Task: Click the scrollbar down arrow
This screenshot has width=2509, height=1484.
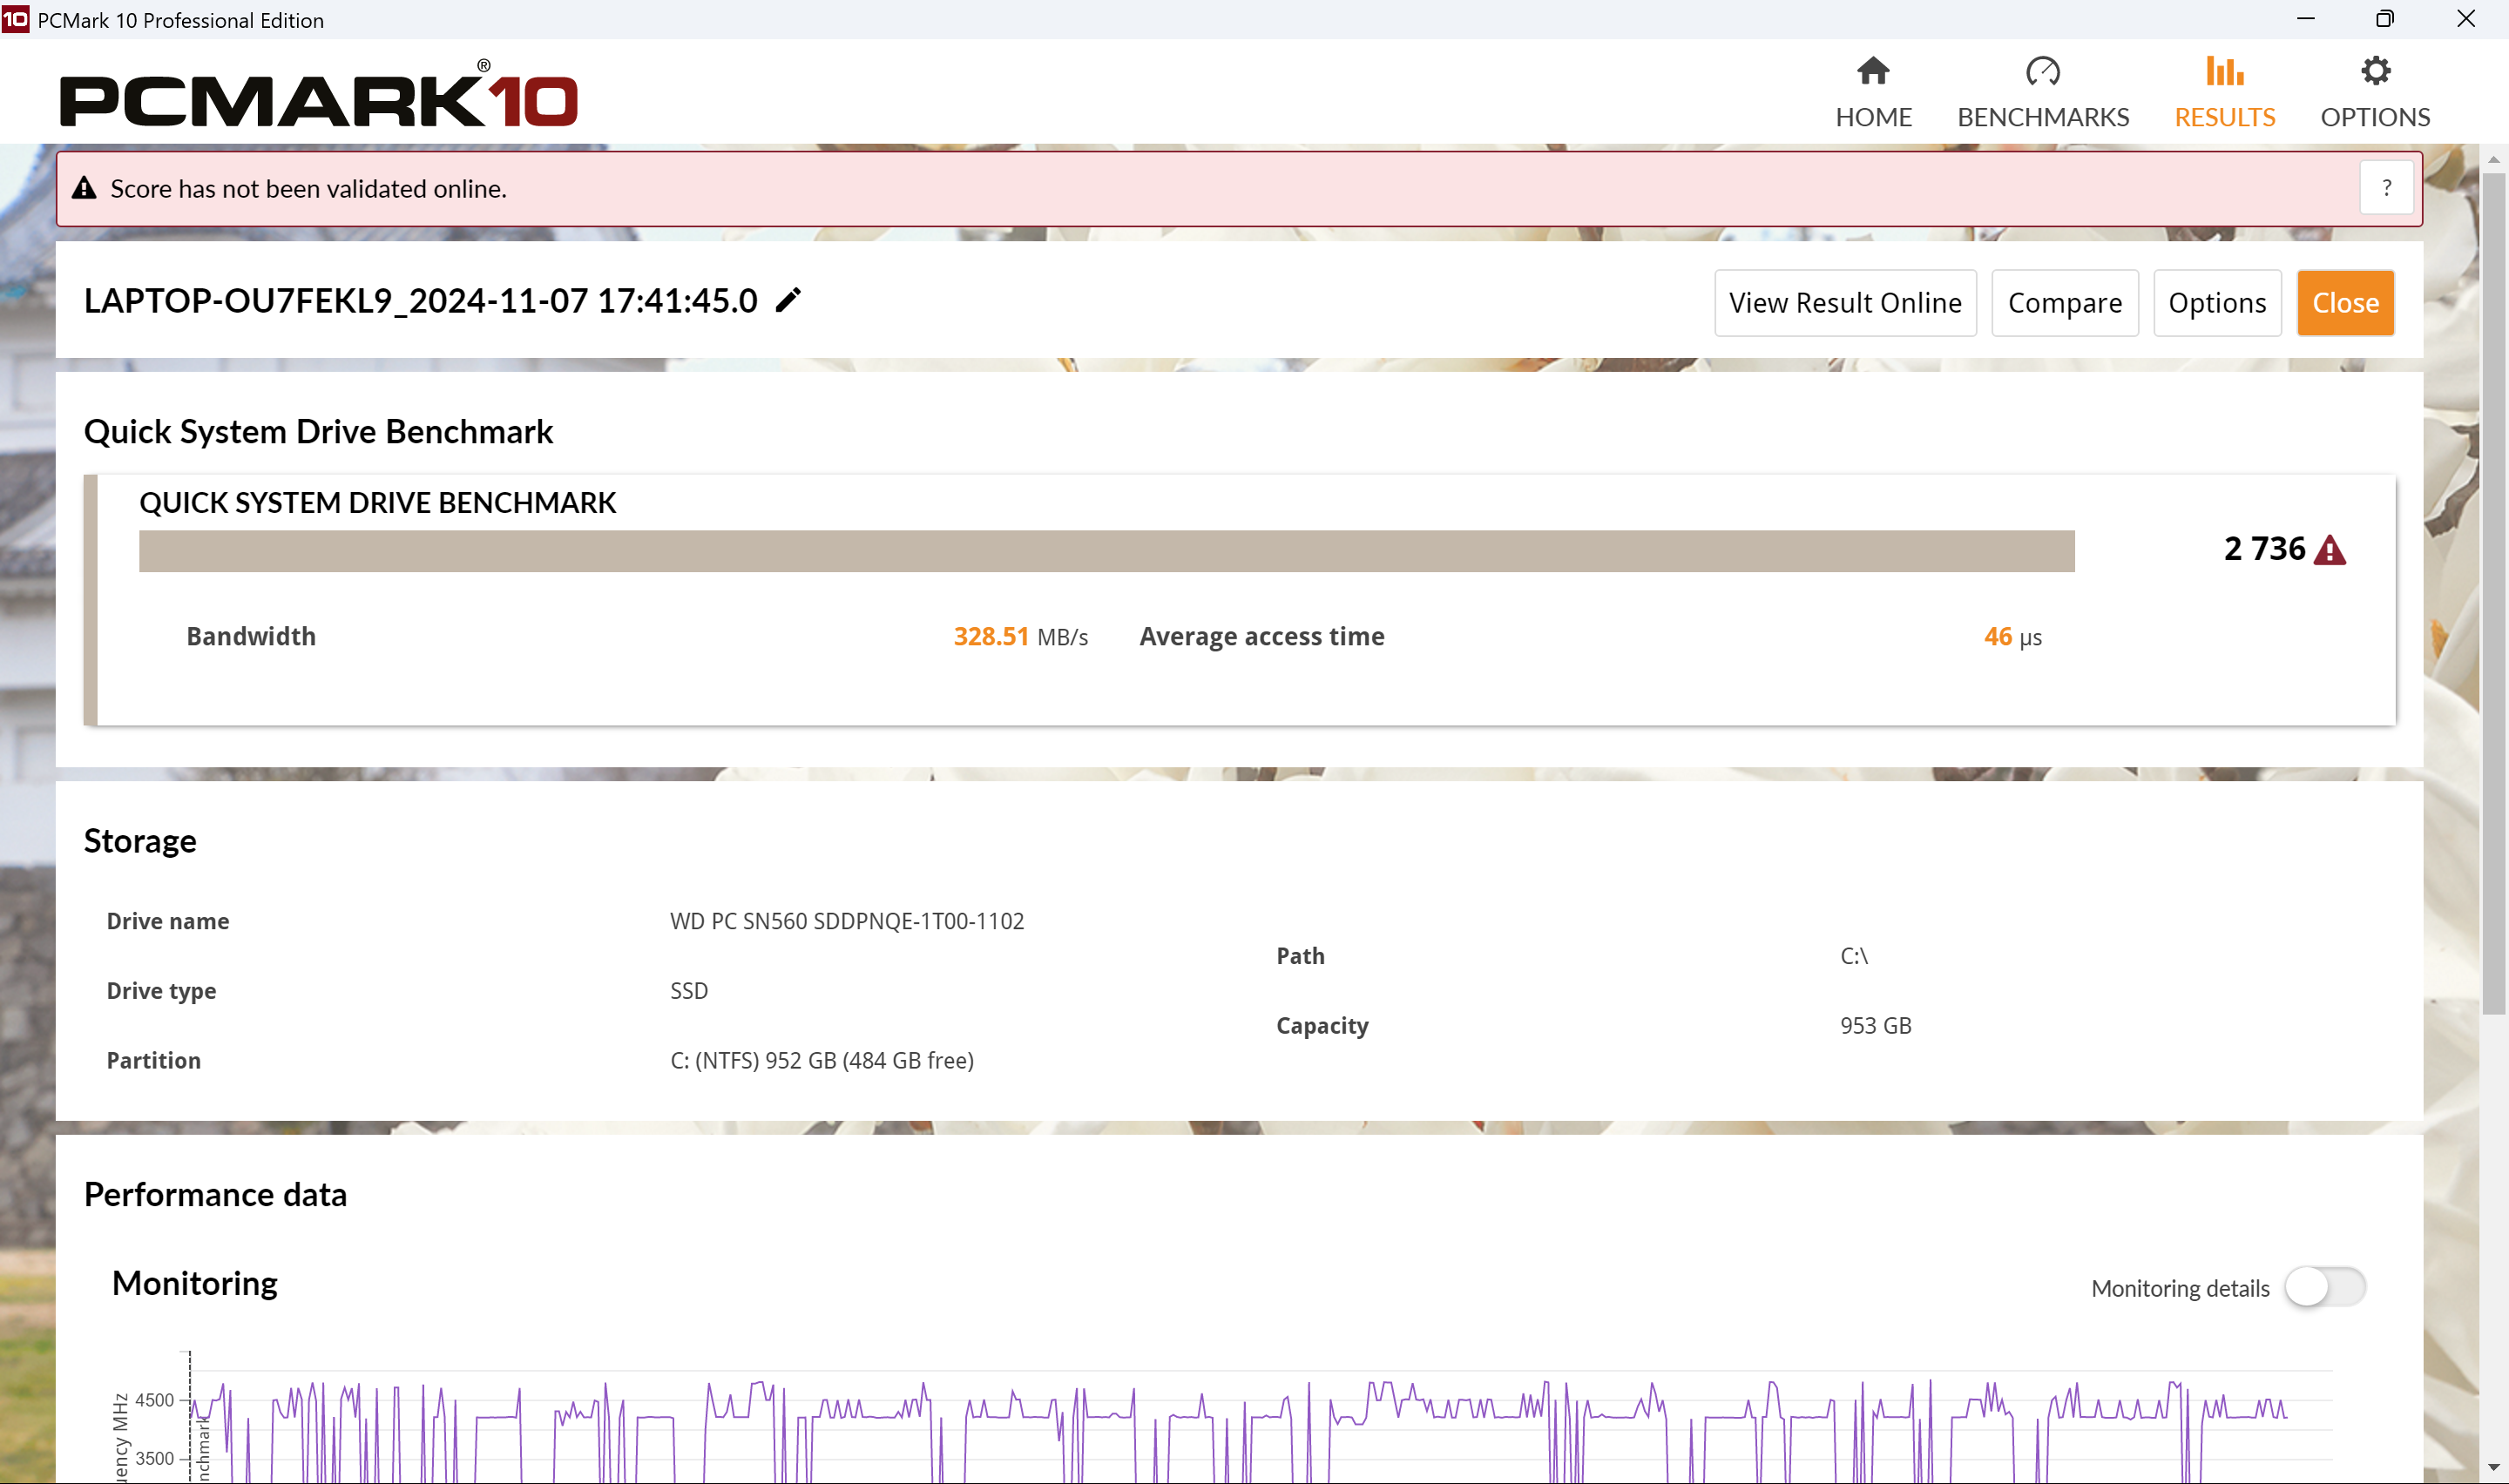Action: (x=2493, y=1467)
